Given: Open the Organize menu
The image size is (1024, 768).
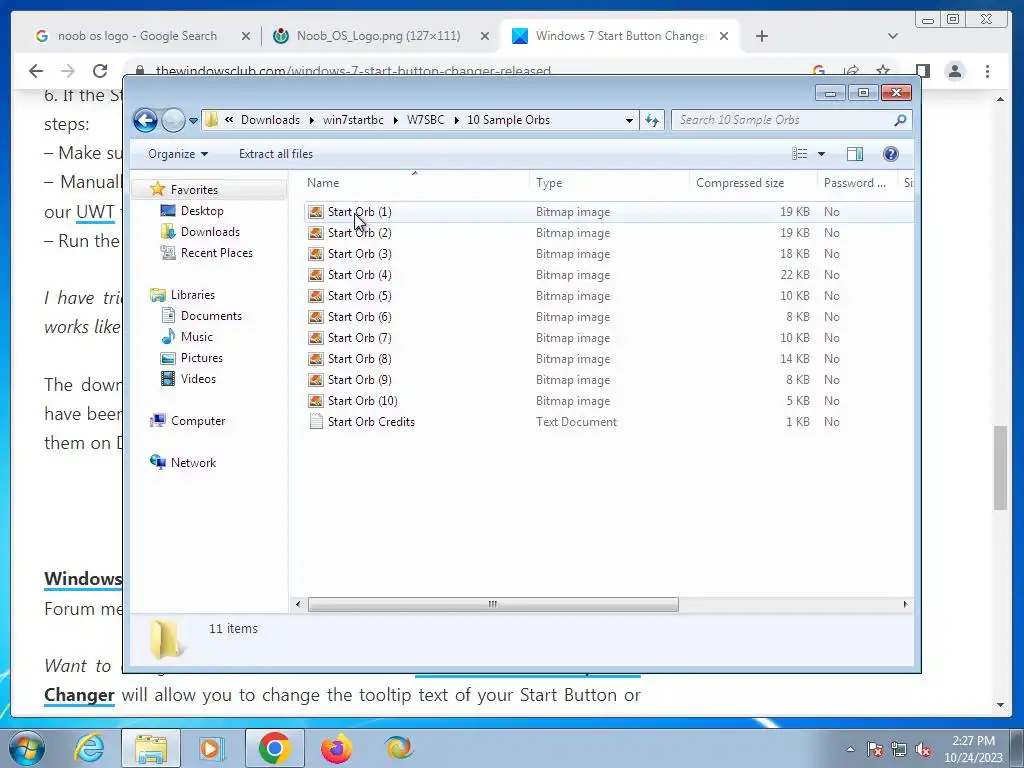Looking at the screenshot, I should click(x=178, y=154).
